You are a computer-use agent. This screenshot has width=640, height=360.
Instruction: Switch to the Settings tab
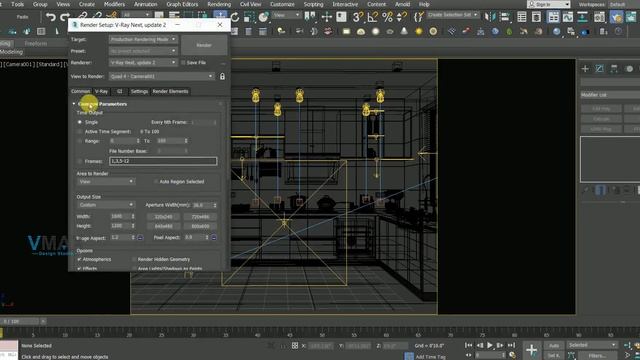(140, 91)
